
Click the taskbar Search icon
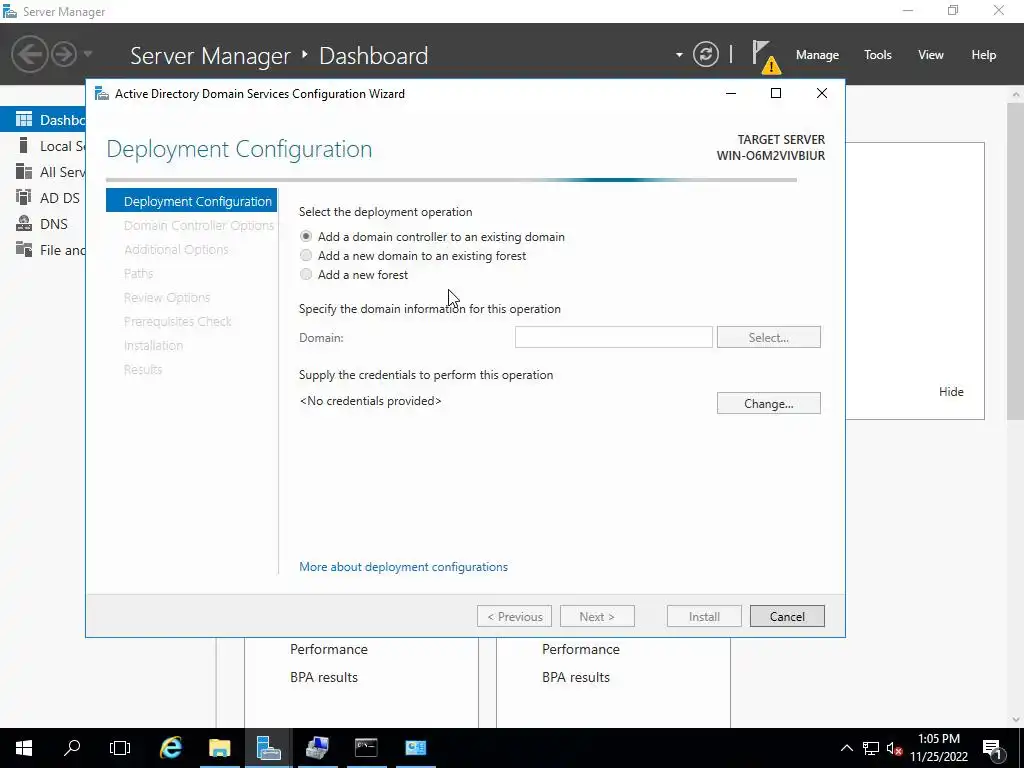coord(72,748)
